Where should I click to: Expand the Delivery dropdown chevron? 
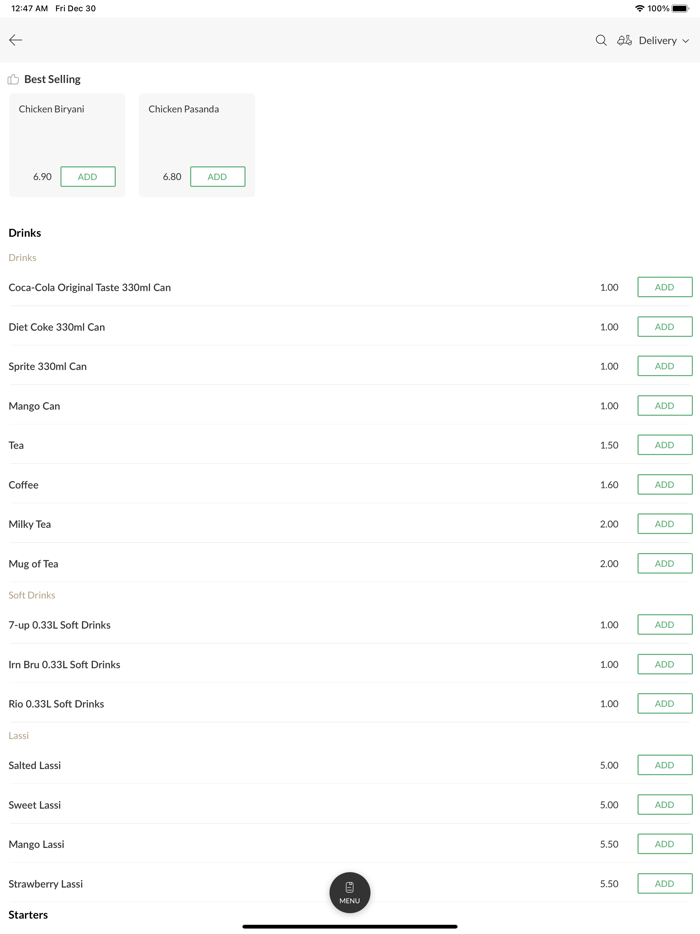686,41
